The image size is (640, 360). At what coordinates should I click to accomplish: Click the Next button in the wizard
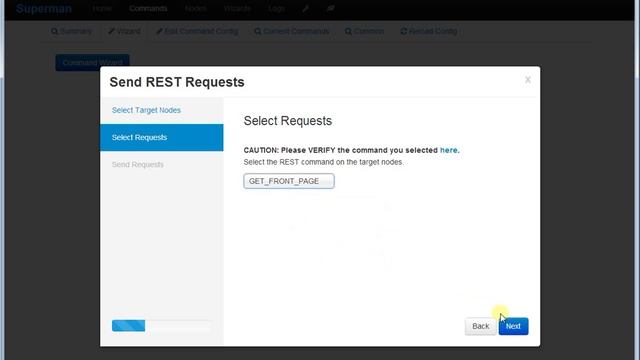513,326
